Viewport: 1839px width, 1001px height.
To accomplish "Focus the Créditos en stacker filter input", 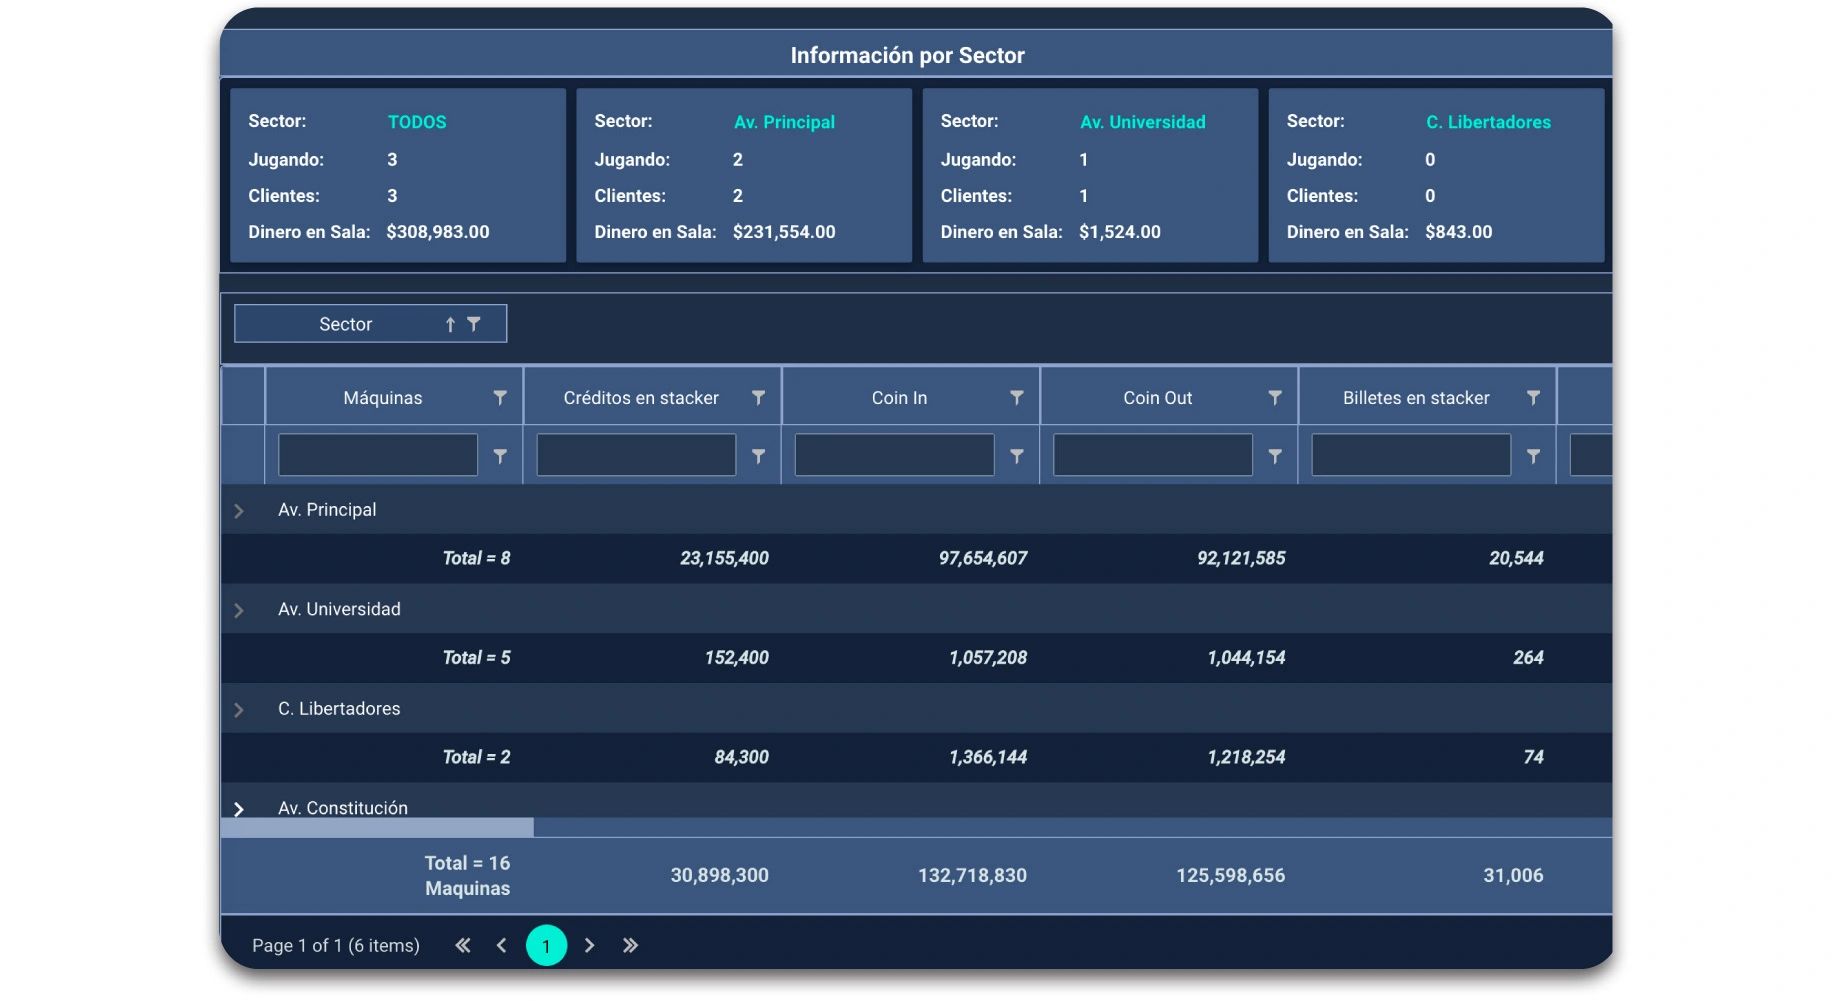I will 636,456.
